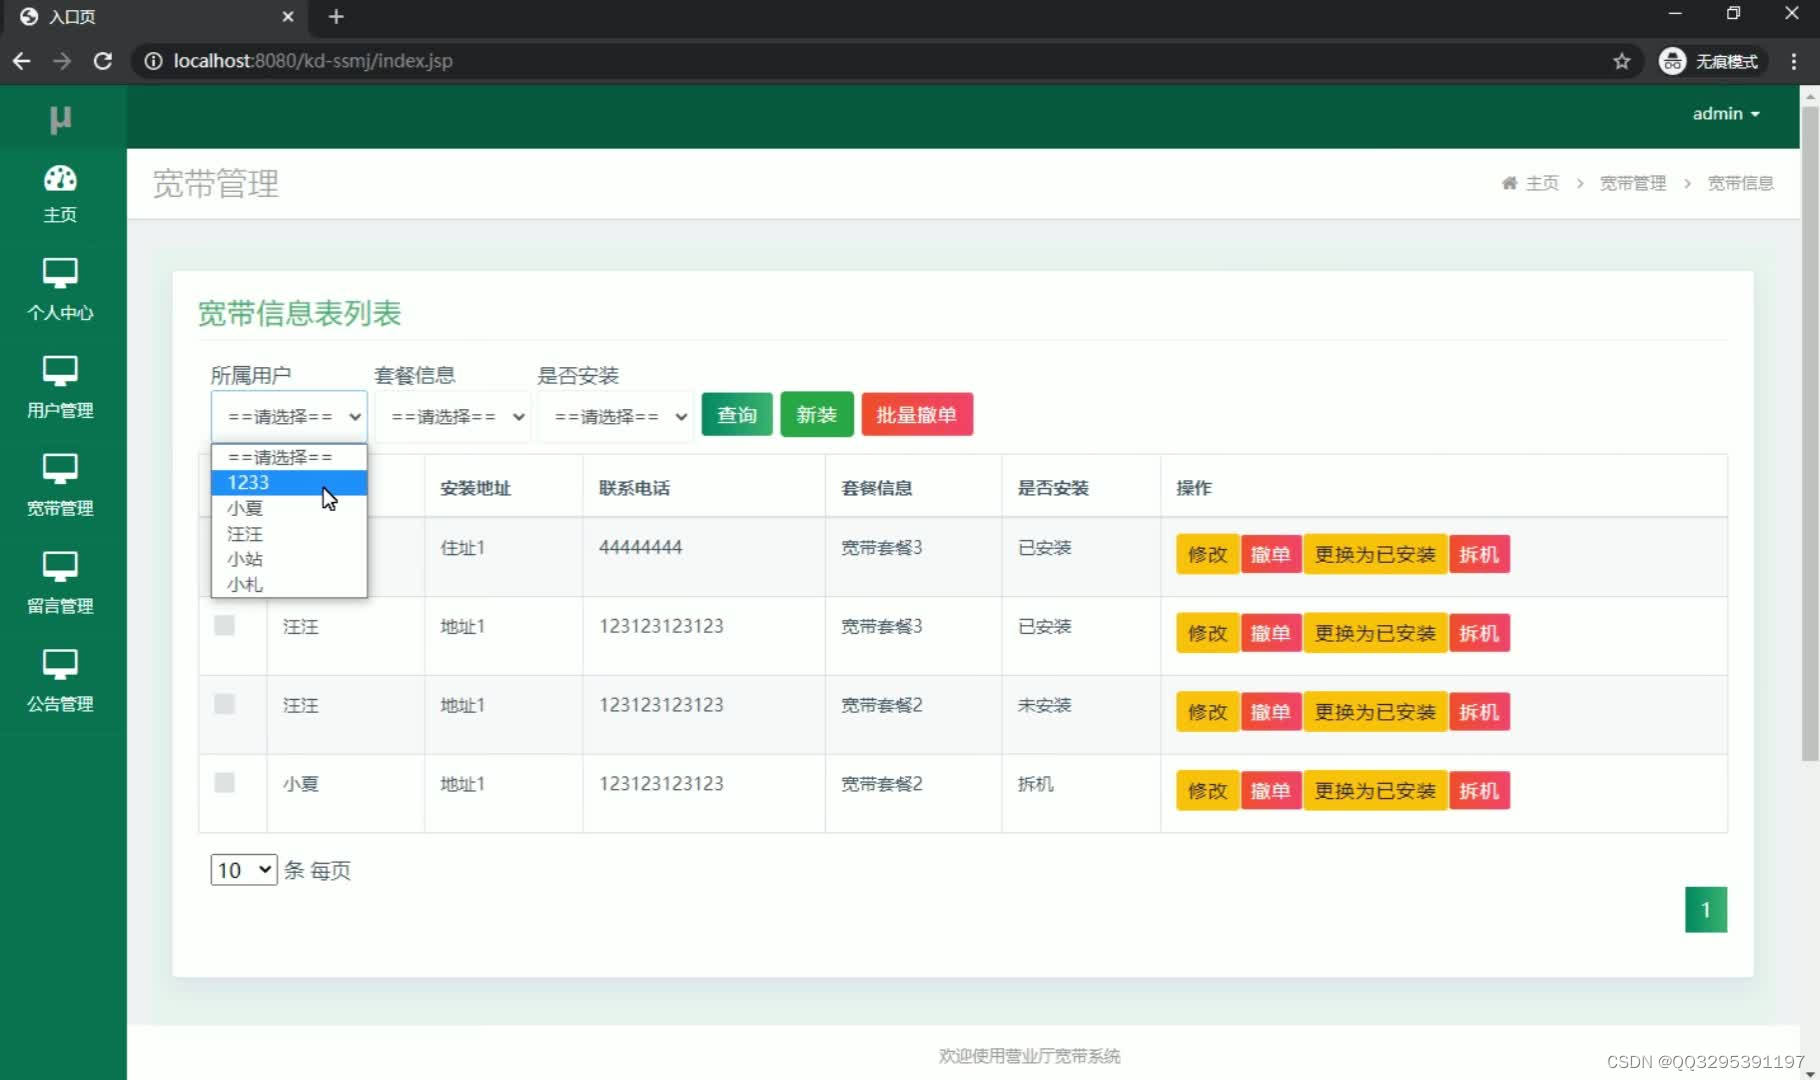Open the 所属用户 dropdown
Viewport: 1820px width, 1080px height.
coord(289,416)
